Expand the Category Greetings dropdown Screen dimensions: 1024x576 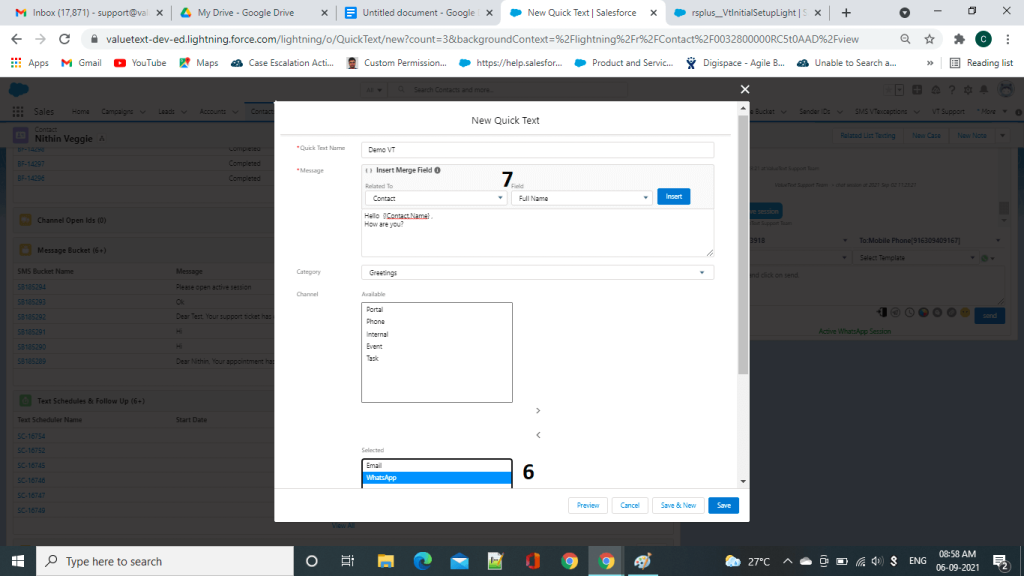[x=537, y=272]
